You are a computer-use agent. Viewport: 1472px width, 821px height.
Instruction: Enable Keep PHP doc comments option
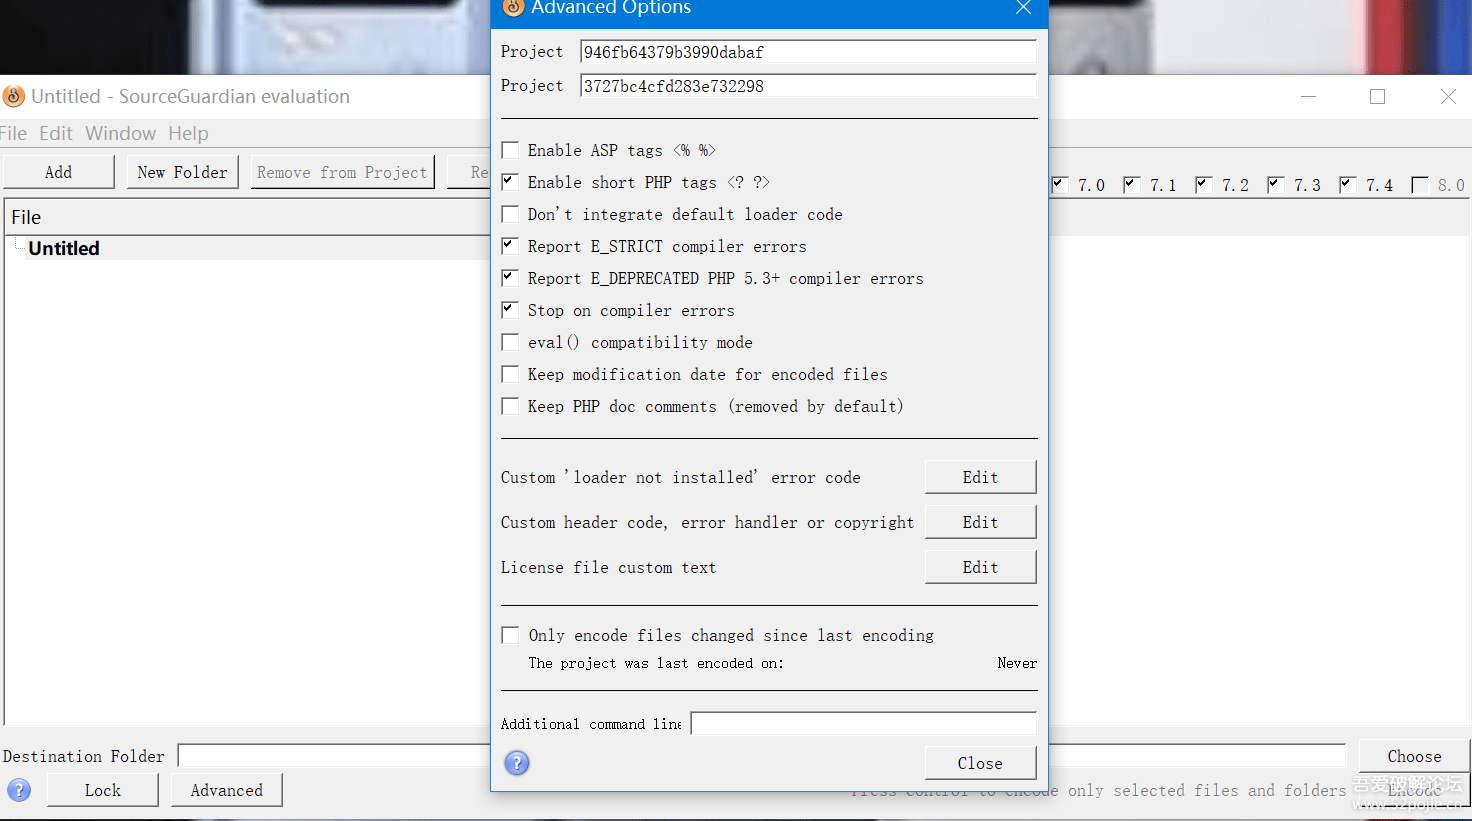point(510,406)
